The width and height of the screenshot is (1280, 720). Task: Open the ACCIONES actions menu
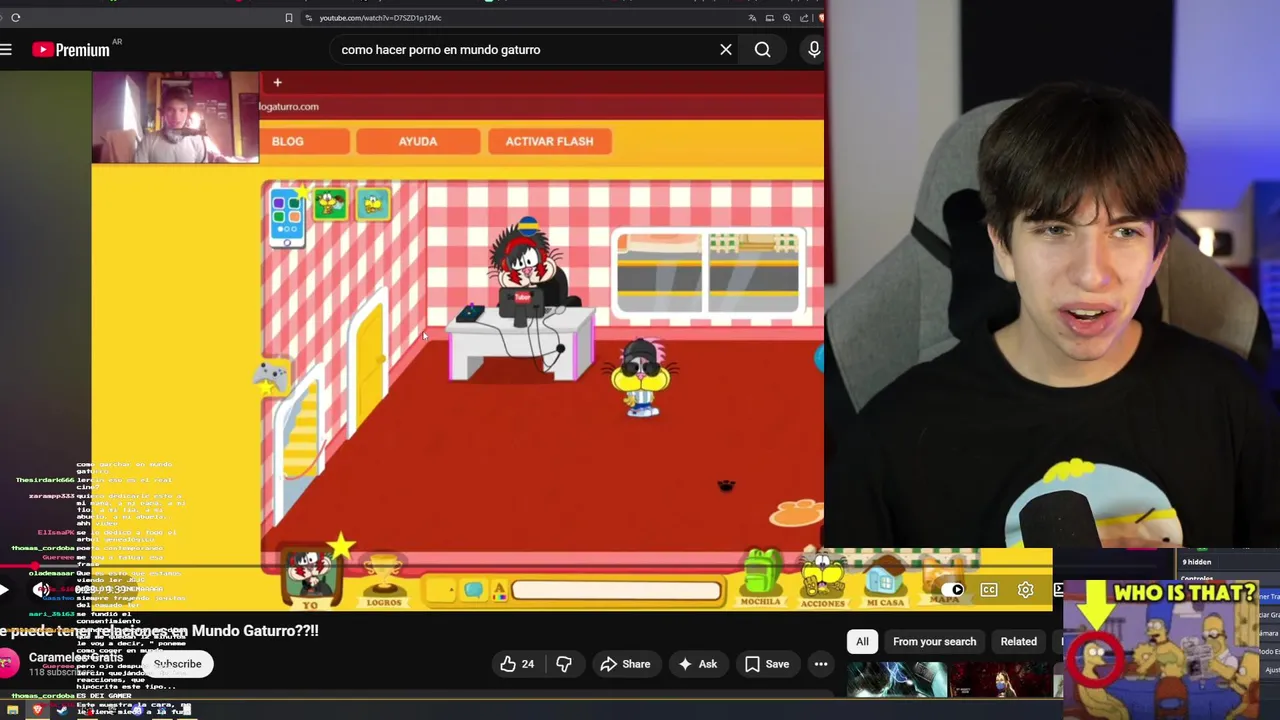pyautogui.click(x=822, y=581)
